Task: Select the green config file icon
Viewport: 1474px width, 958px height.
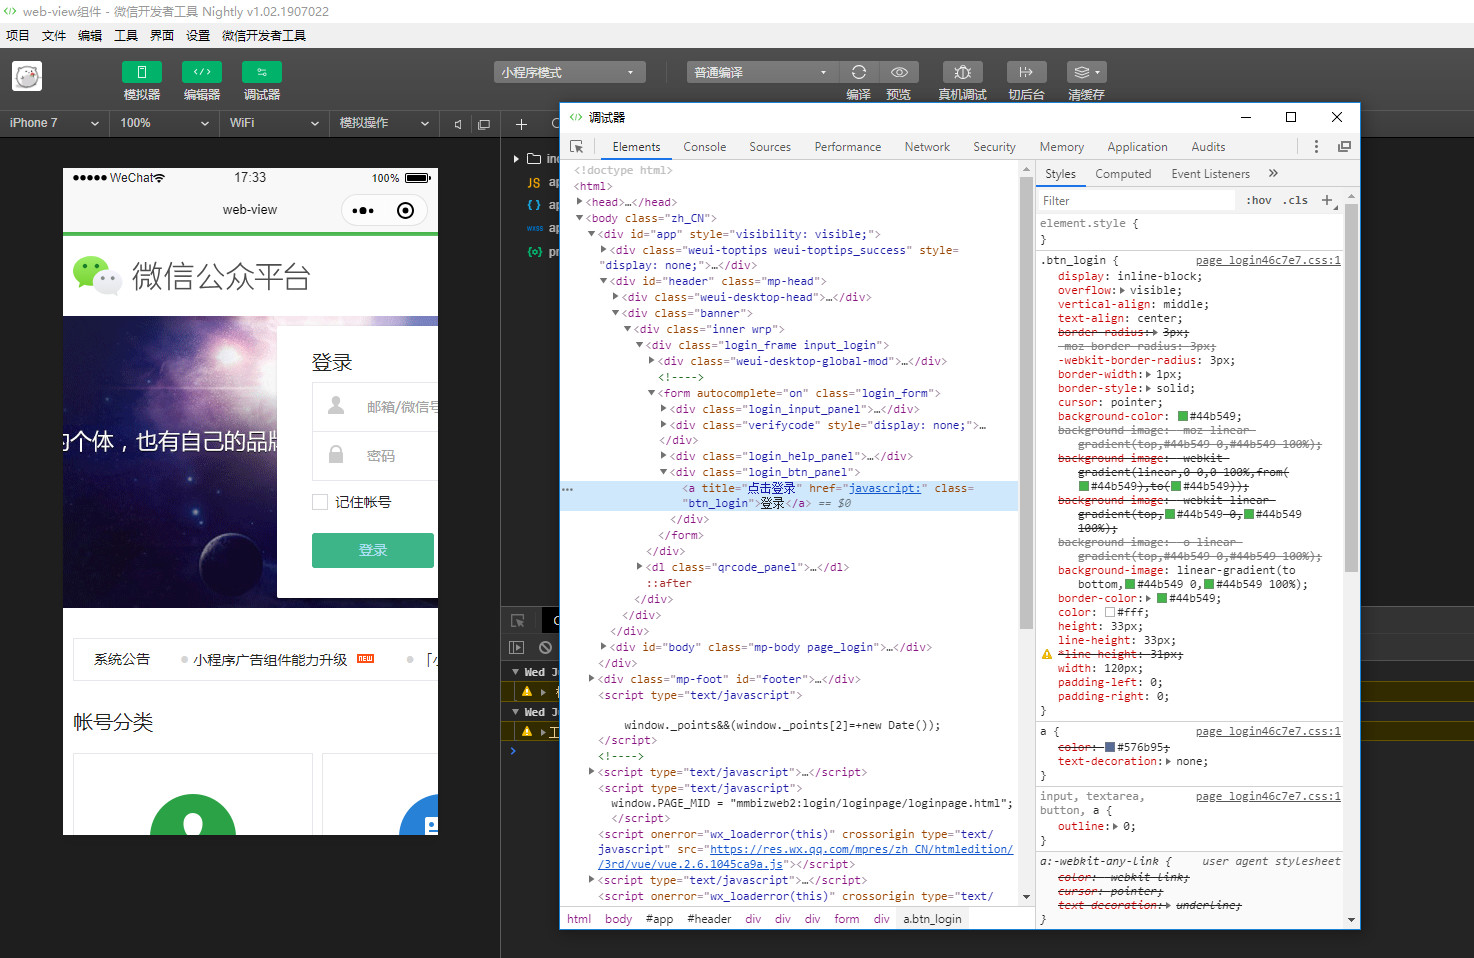Action: pos(534,251)
